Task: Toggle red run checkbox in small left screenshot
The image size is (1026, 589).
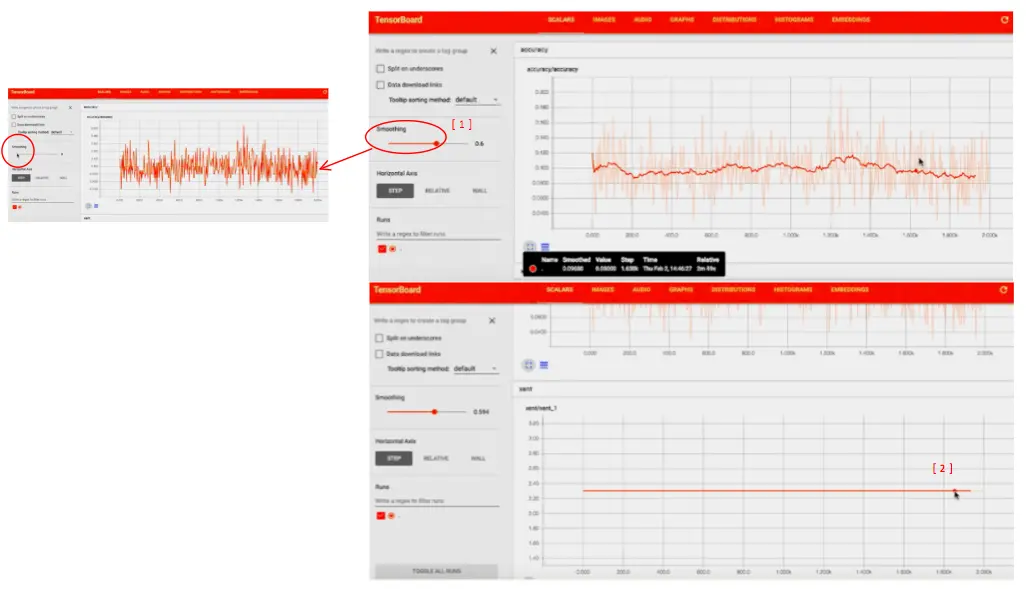Action: (x=14, y=207)
